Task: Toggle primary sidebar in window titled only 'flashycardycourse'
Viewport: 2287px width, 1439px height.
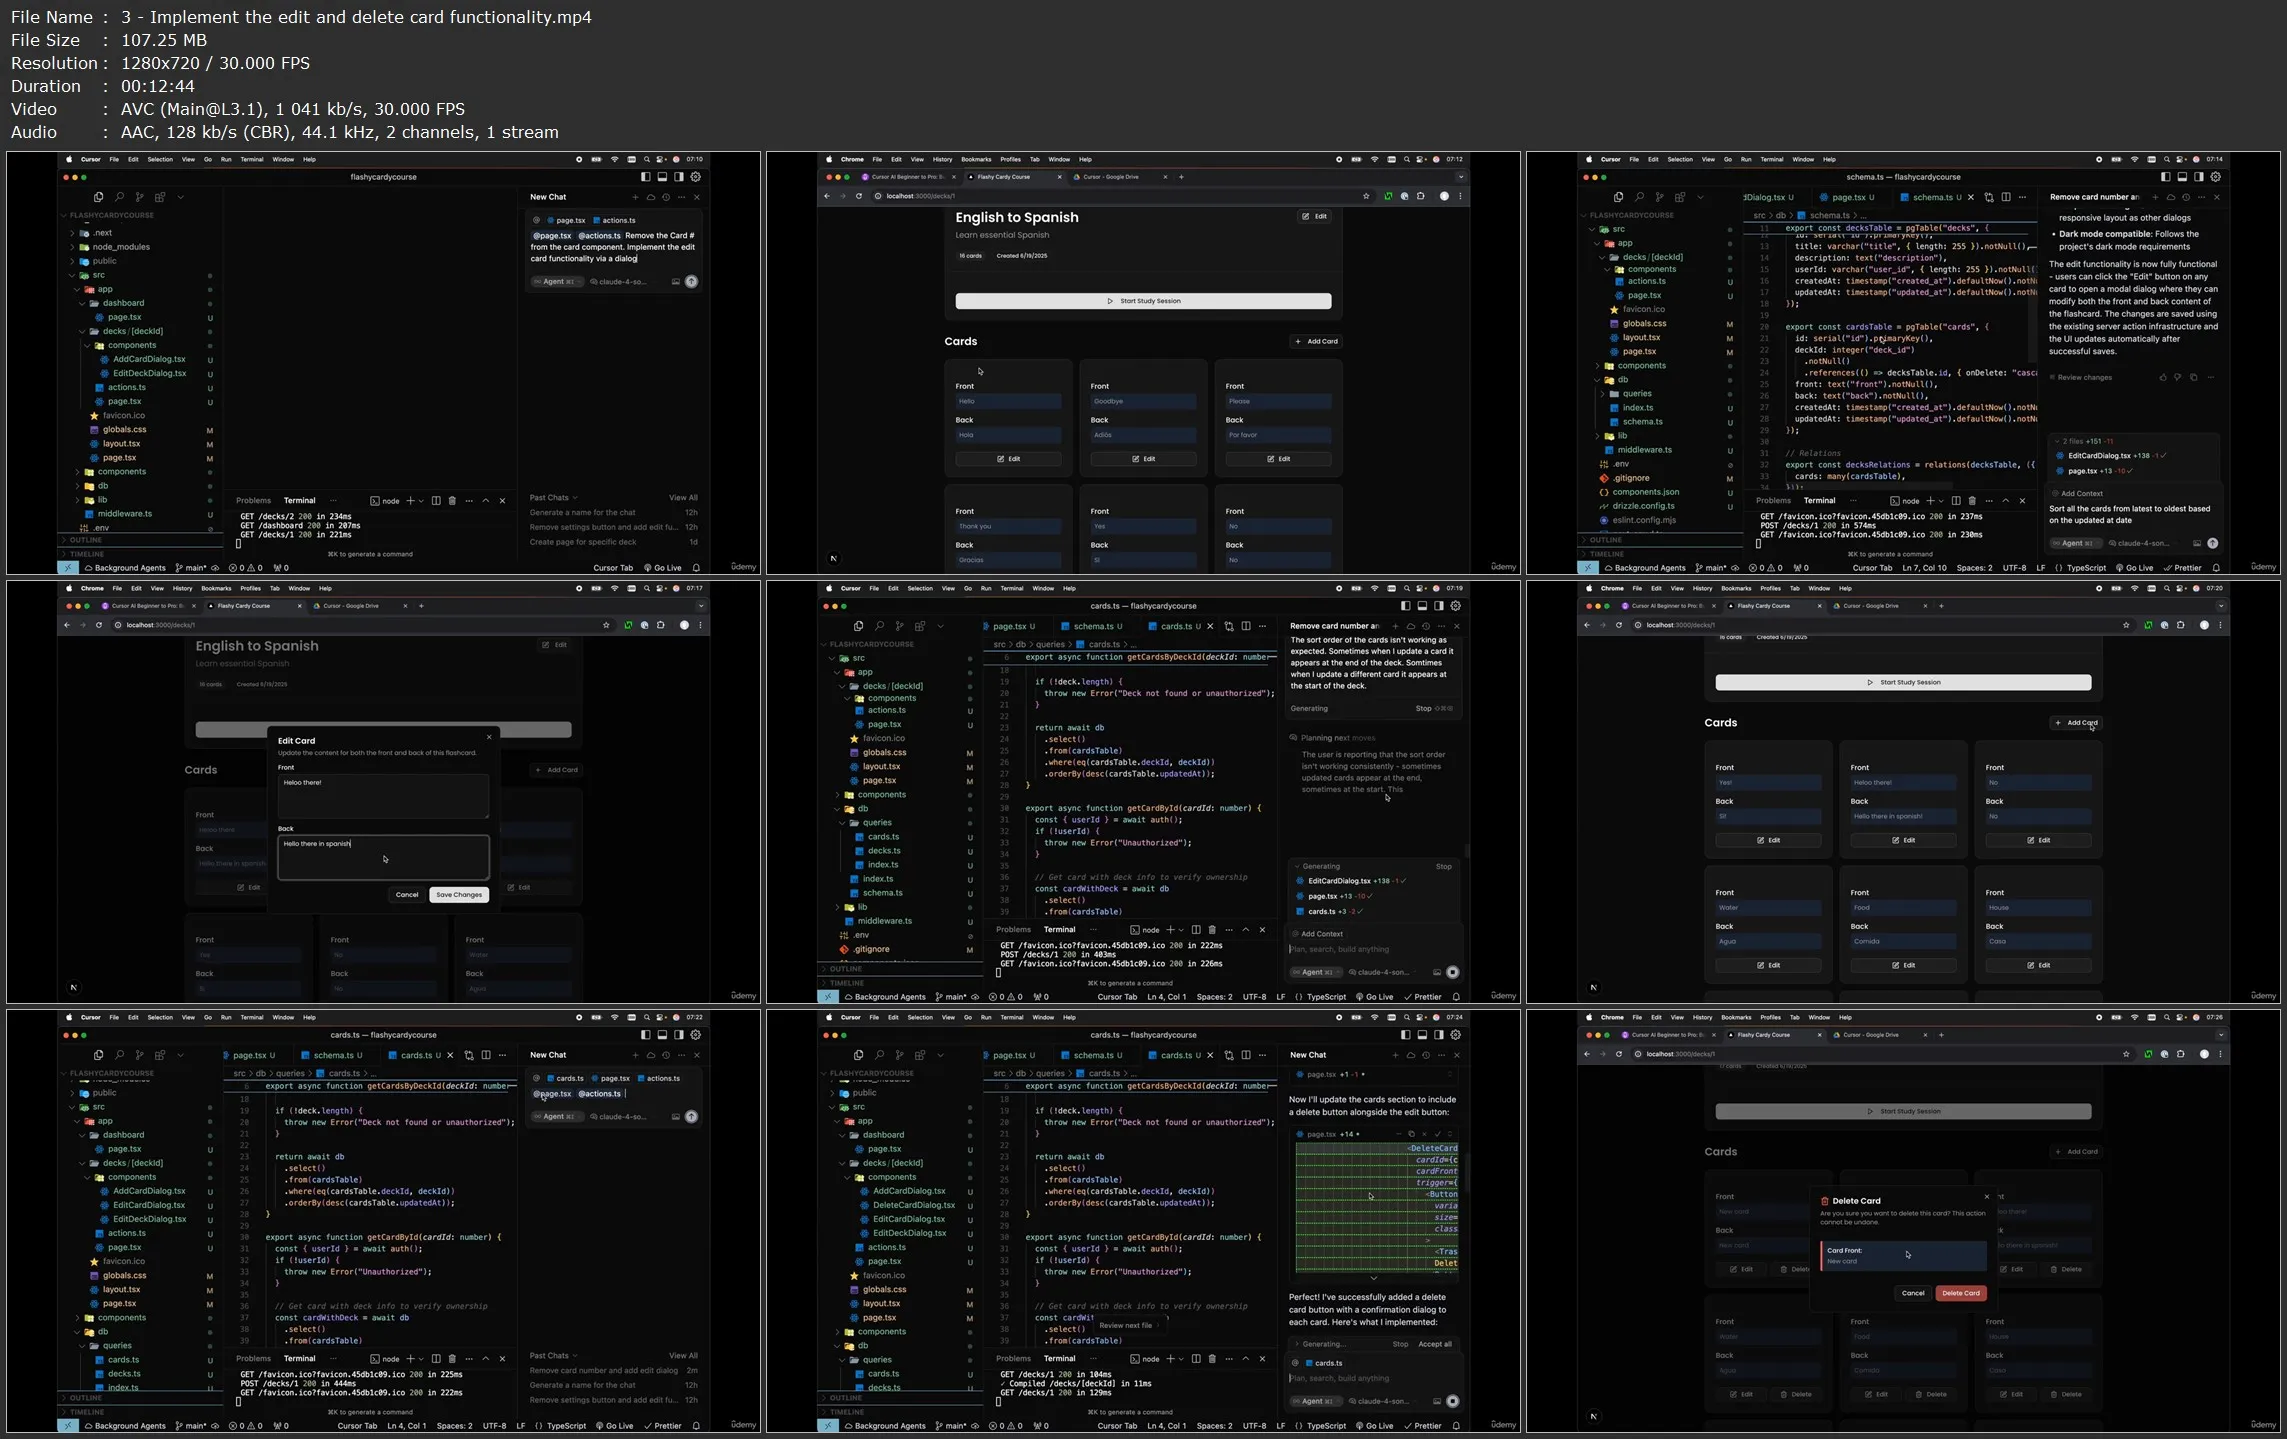Action: [645, 177]
